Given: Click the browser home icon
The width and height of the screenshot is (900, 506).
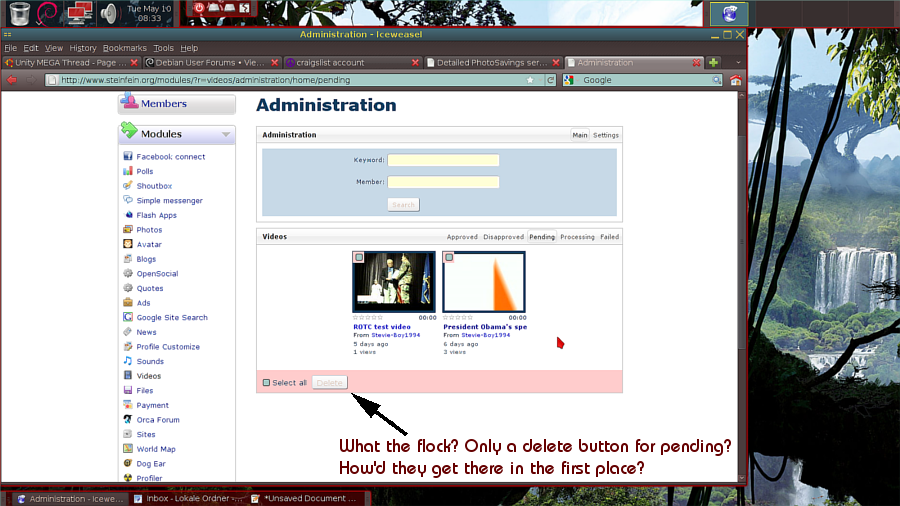Looking at the screenshot, I should click(x=735, y=80).
